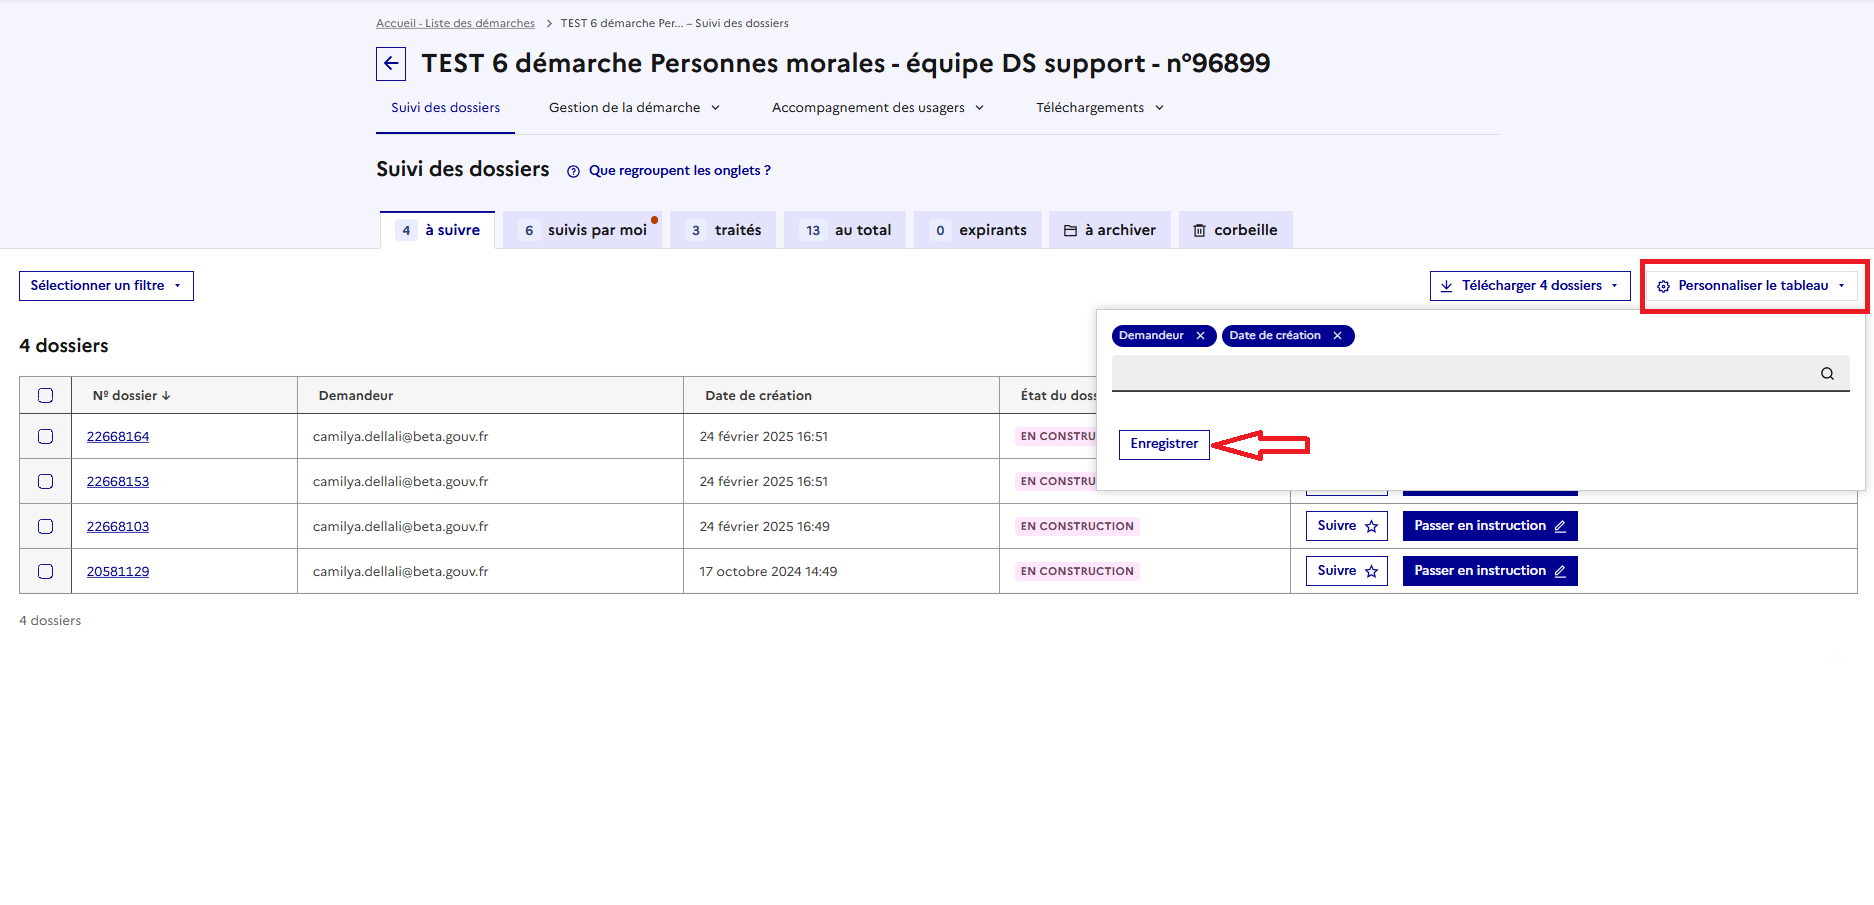The height and width of the screenshot is (905, 1874).
Task: Open the corbeille trash tab
Action: point(1235,230)
